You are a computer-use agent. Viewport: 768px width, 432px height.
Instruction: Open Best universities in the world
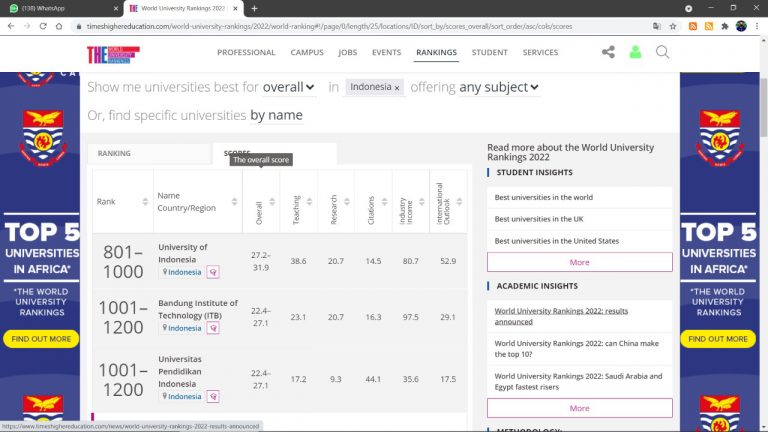[544, 197]
